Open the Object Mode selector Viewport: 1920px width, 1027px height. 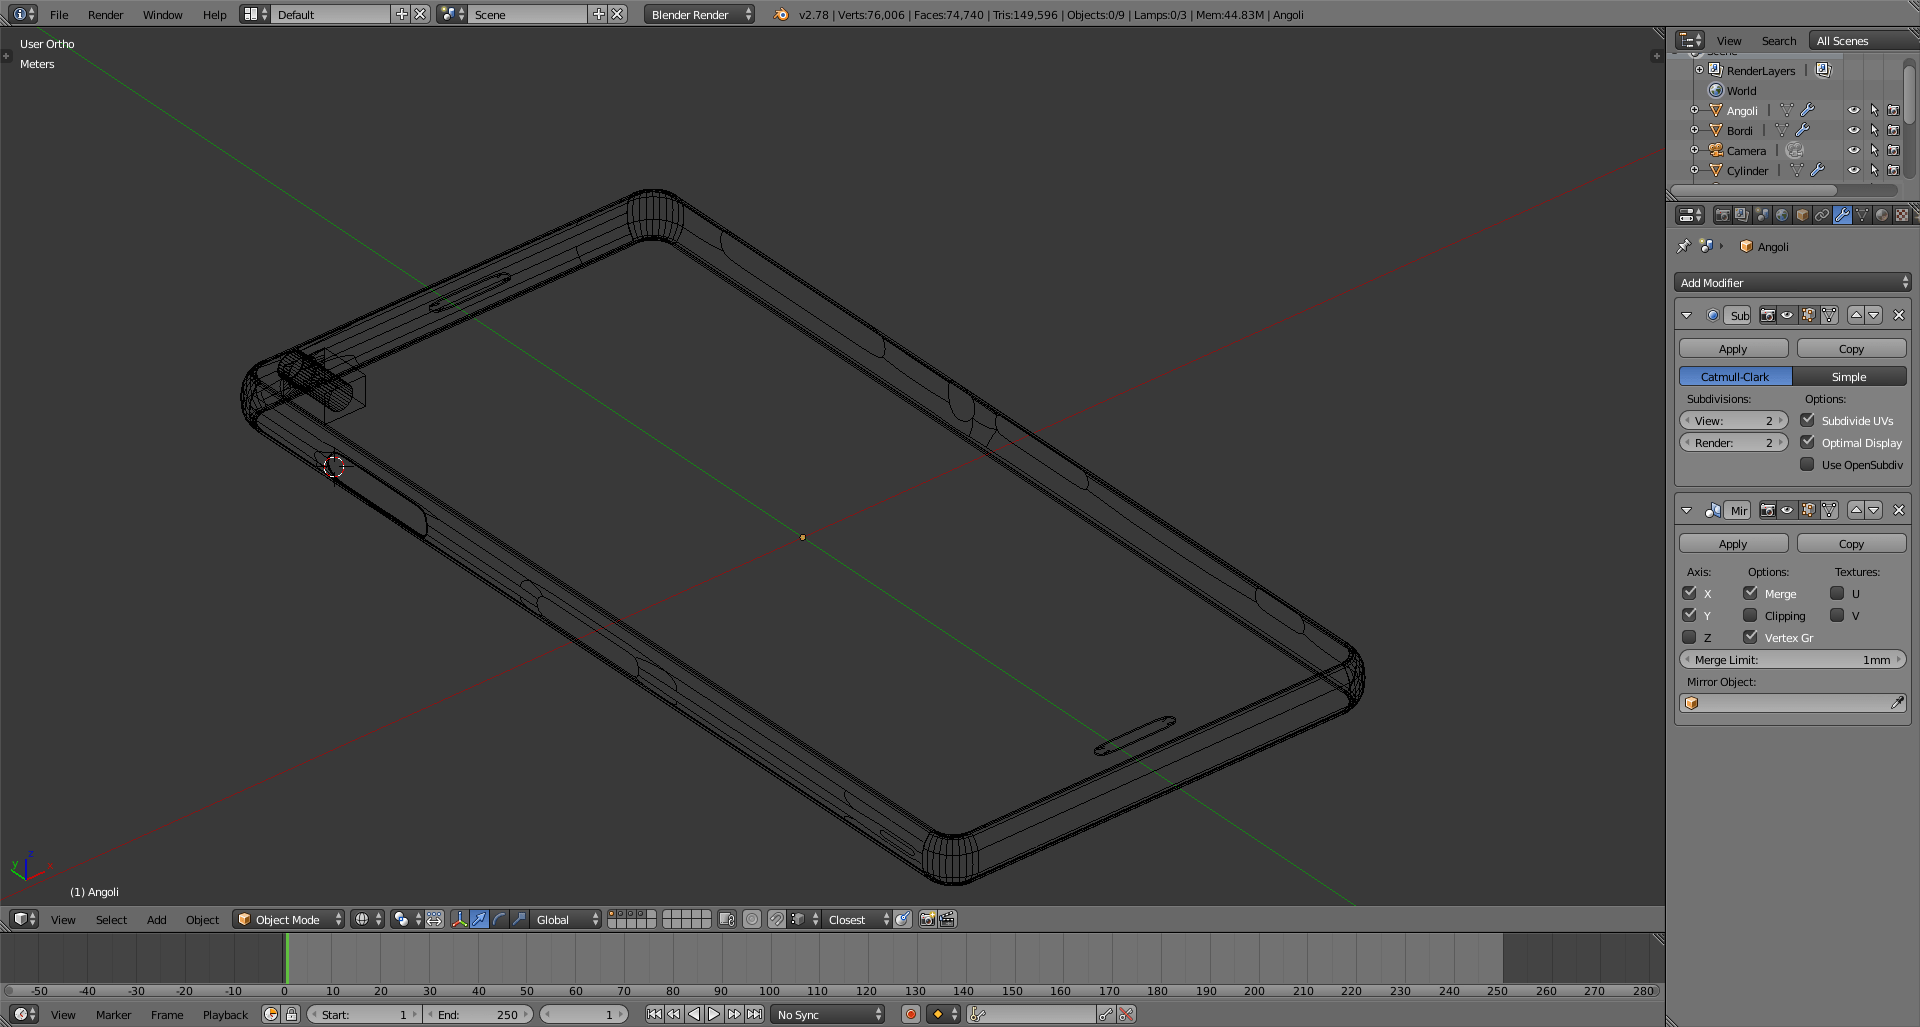click(288, 919)
